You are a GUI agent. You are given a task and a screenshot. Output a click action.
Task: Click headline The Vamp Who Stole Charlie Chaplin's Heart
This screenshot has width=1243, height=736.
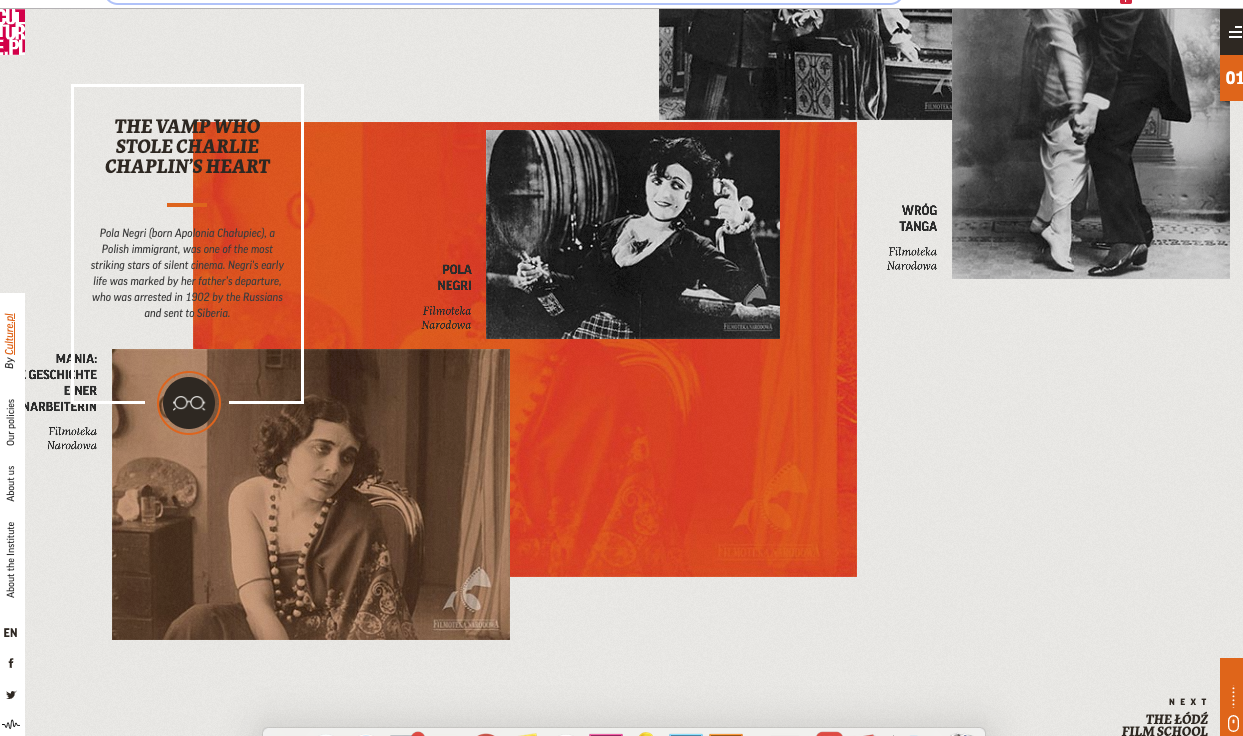(x=188, y=146)
